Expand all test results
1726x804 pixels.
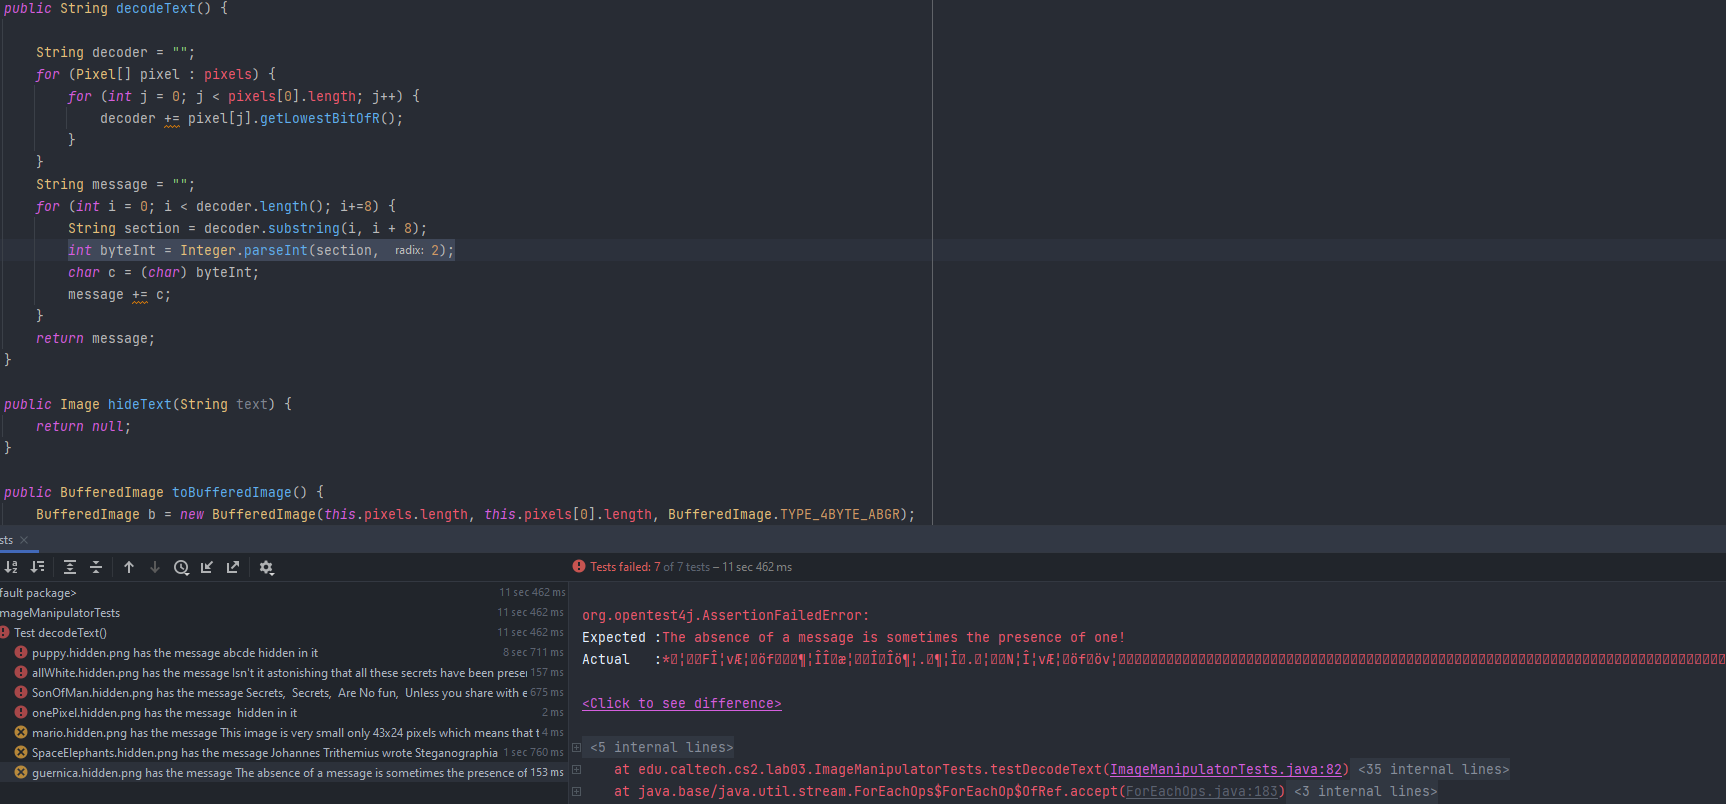[70, 567]
